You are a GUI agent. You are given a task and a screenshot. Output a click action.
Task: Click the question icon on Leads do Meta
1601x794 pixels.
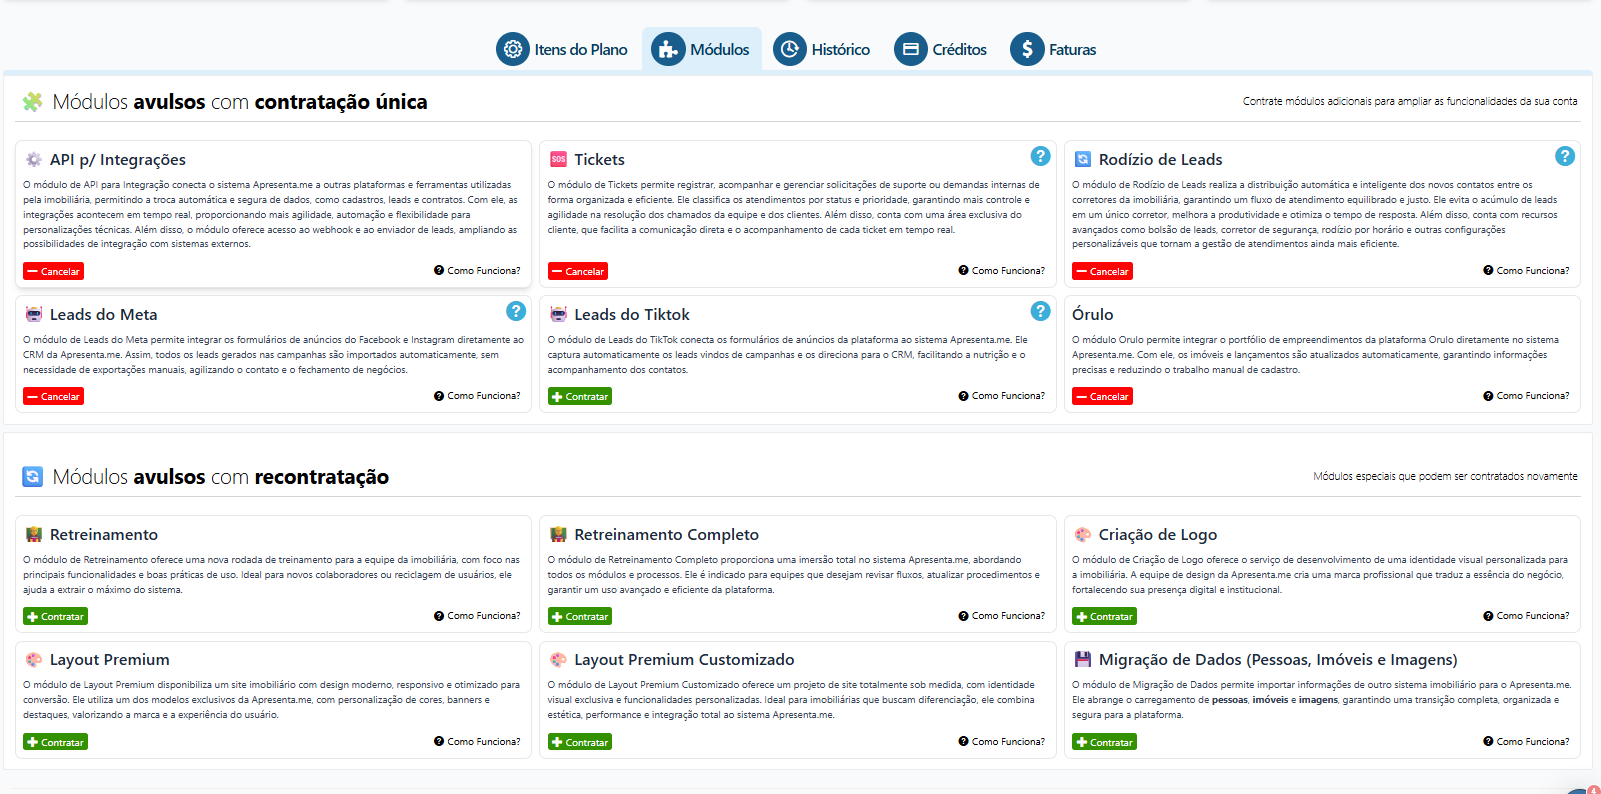pos(516,311)
